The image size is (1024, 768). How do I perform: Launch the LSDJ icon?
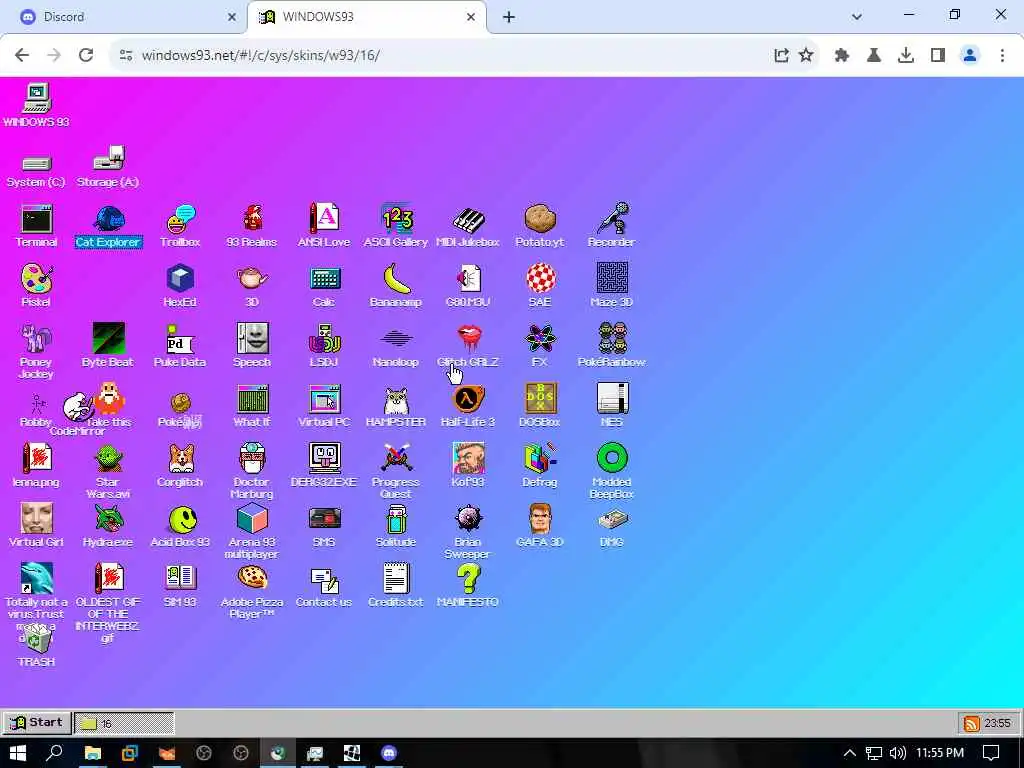[x=324, y=339]
